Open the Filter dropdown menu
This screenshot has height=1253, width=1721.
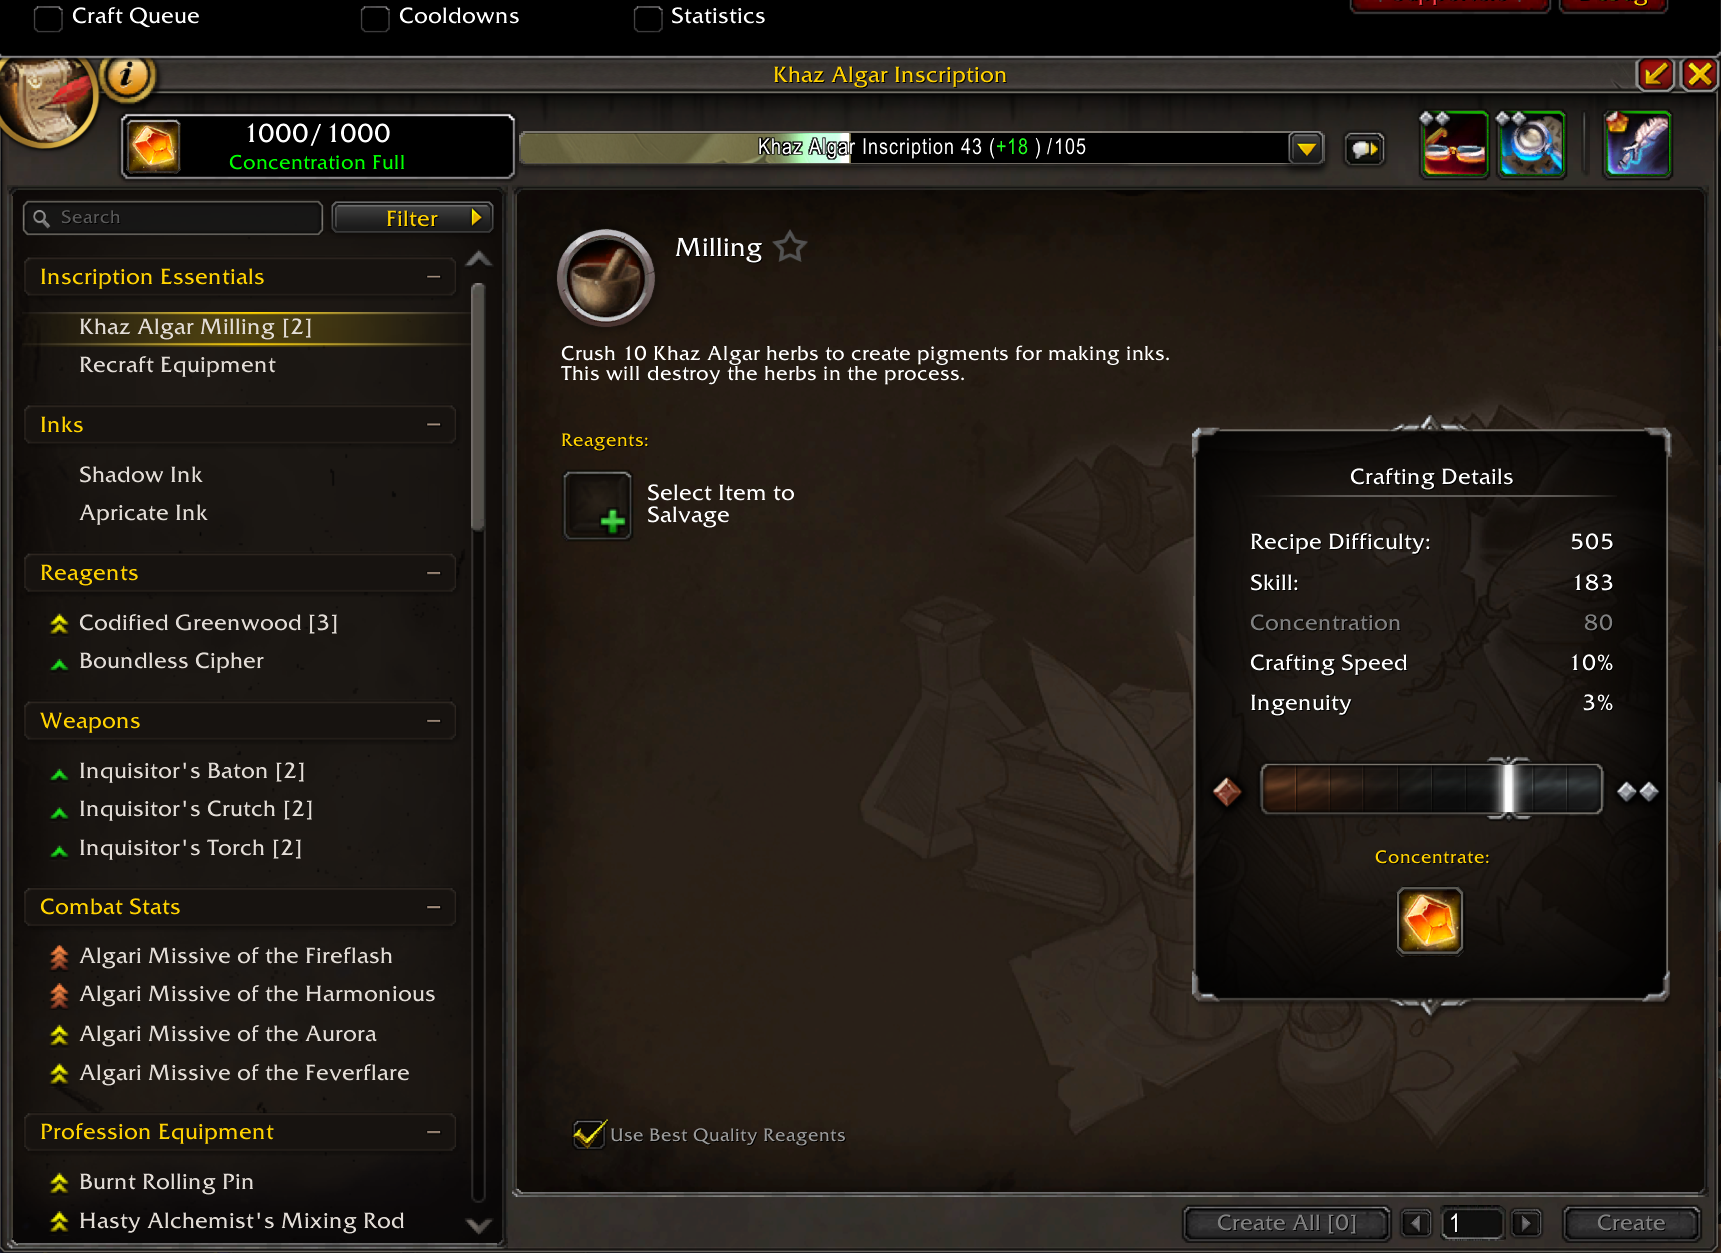[412, 218]
